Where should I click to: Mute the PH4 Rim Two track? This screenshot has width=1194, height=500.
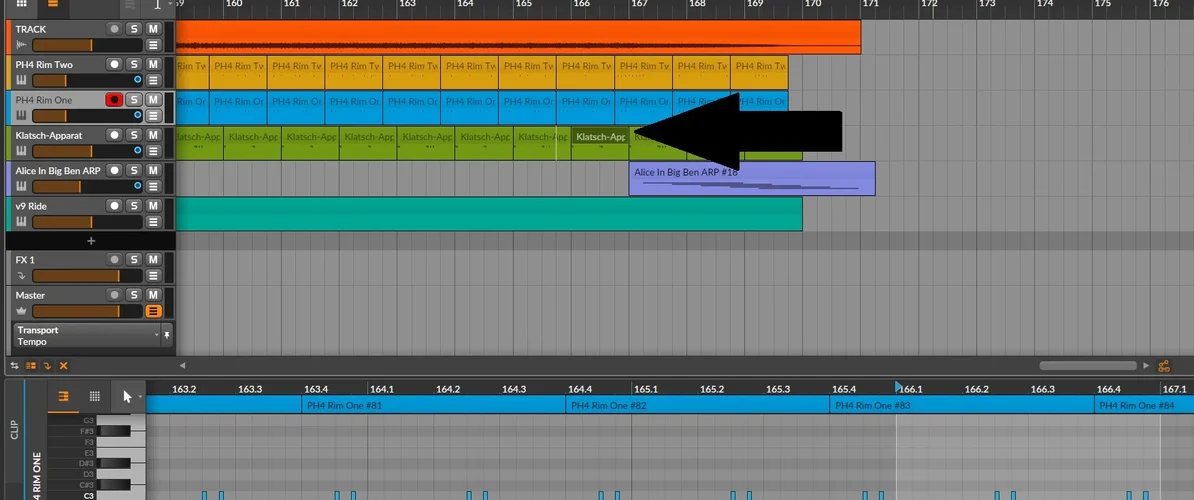(x=153, y=65)
